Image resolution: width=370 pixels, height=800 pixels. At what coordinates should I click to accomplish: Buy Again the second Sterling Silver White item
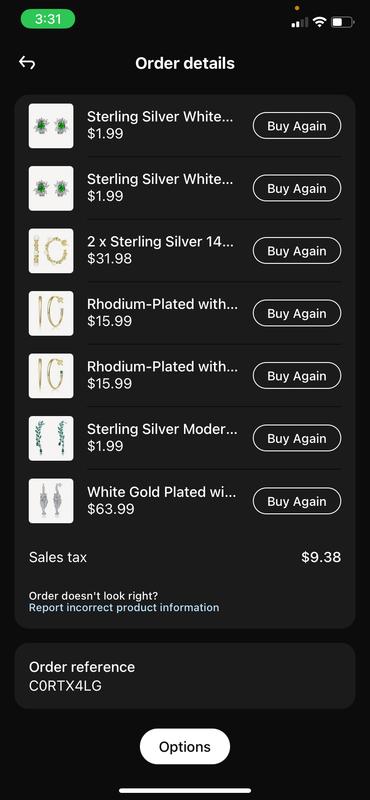coord(297,188)
